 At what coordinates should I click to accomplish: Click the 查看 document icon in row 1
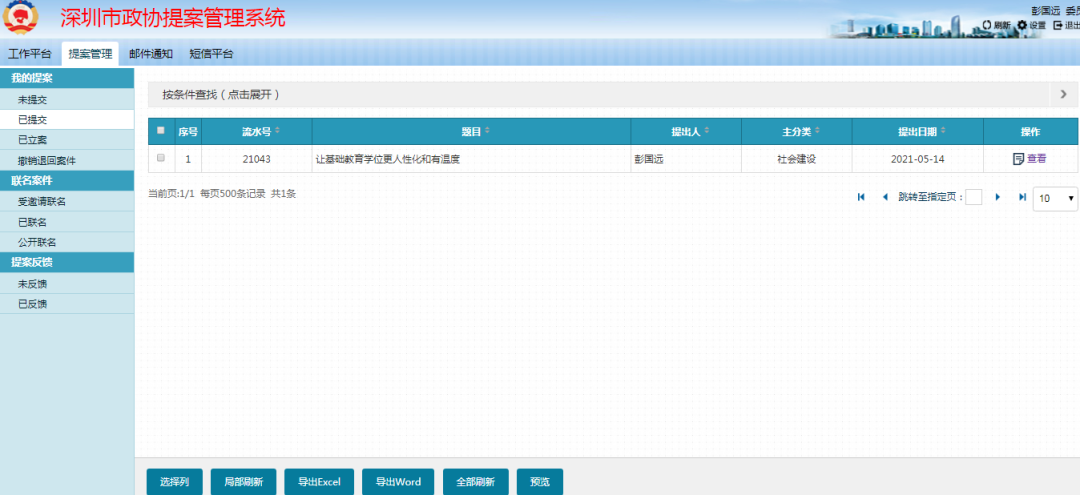(x=1018, y=159)
